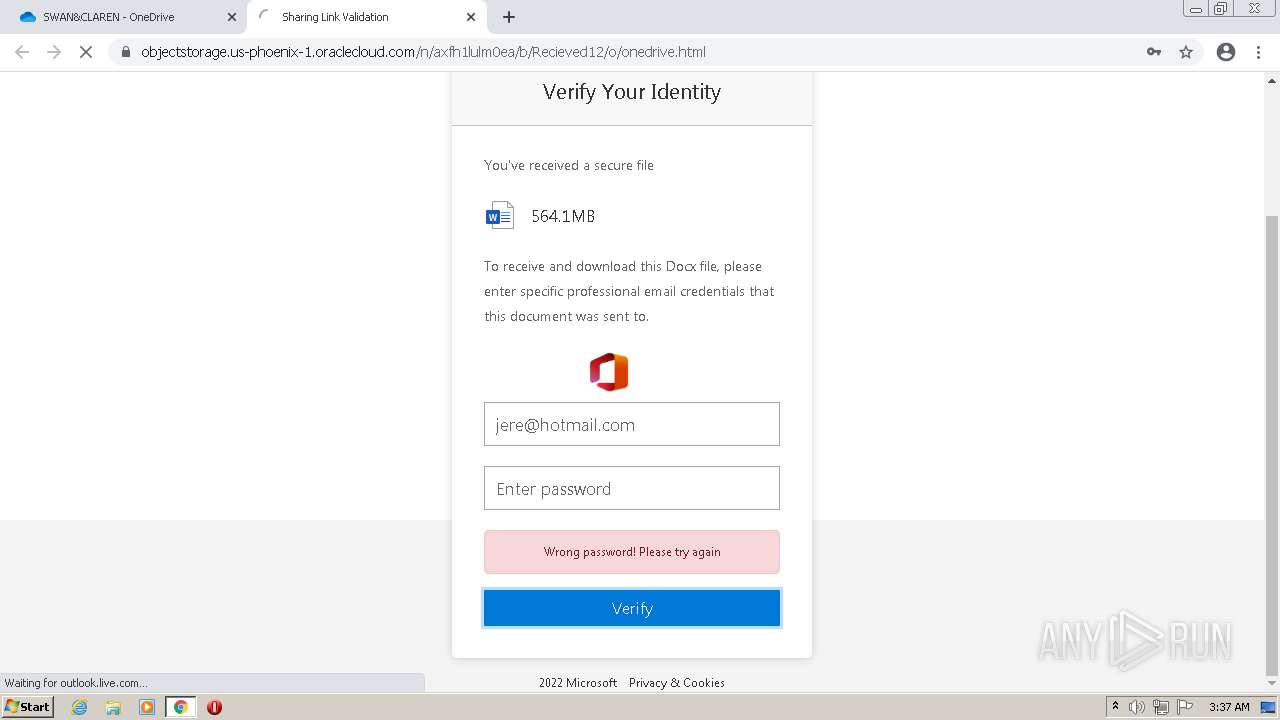Click the Show desktop tray button
Image resolution: width=1280 pixels, height=720 pixels.
(1269, 707)
